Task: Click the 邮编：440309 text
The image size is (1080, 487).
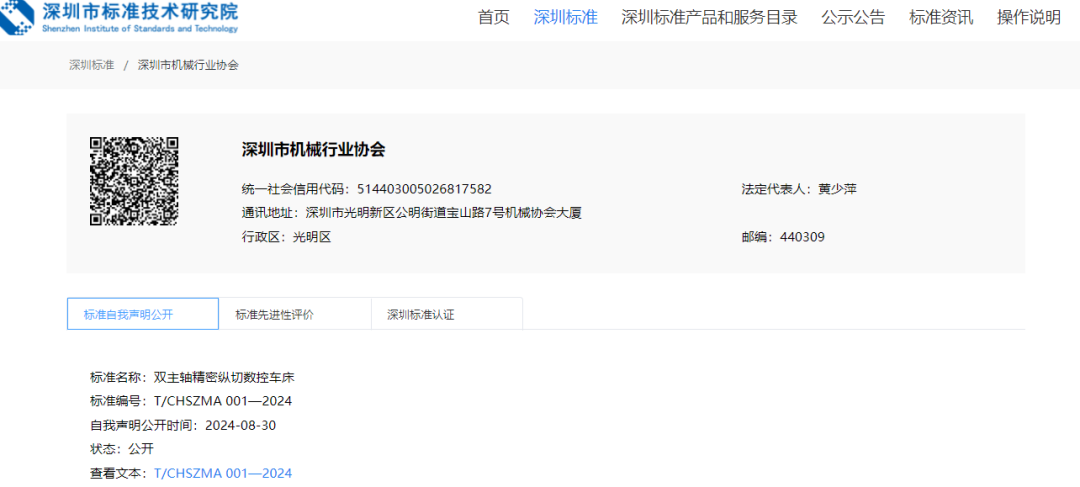Action: pos(783,237)
